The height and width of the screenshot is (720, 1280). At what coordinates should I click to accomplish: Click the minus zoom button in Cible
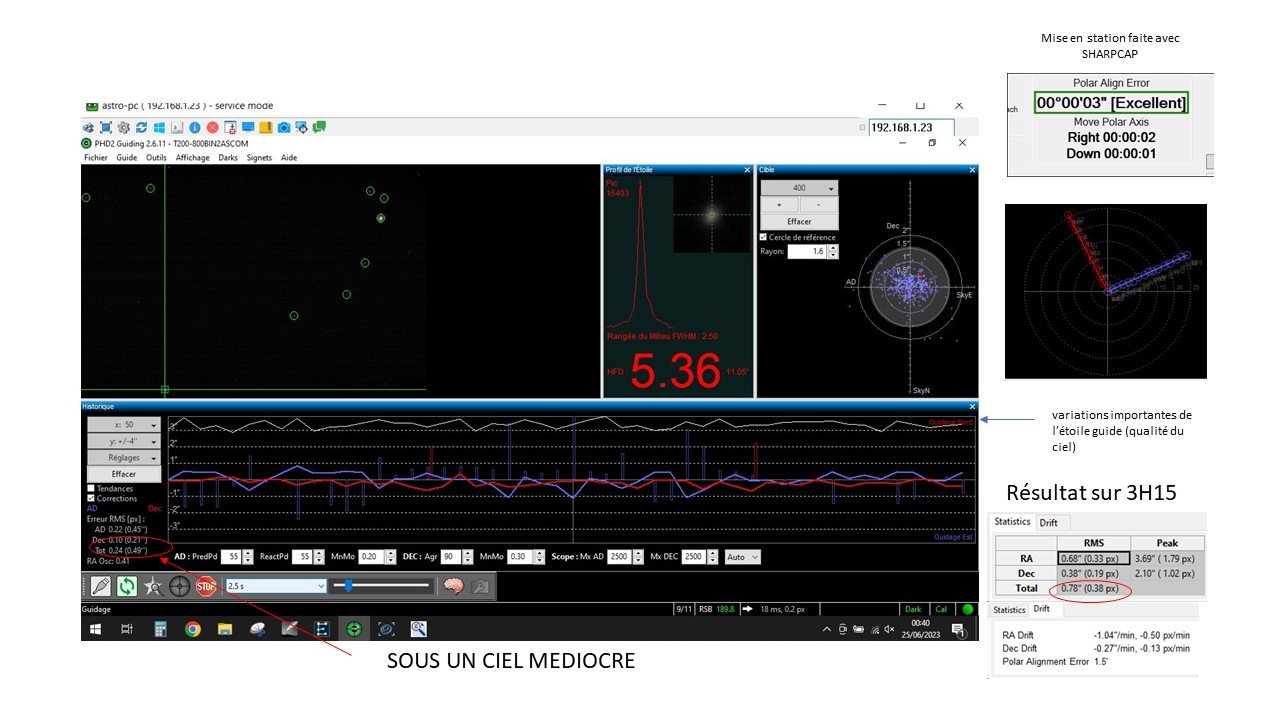819,204
